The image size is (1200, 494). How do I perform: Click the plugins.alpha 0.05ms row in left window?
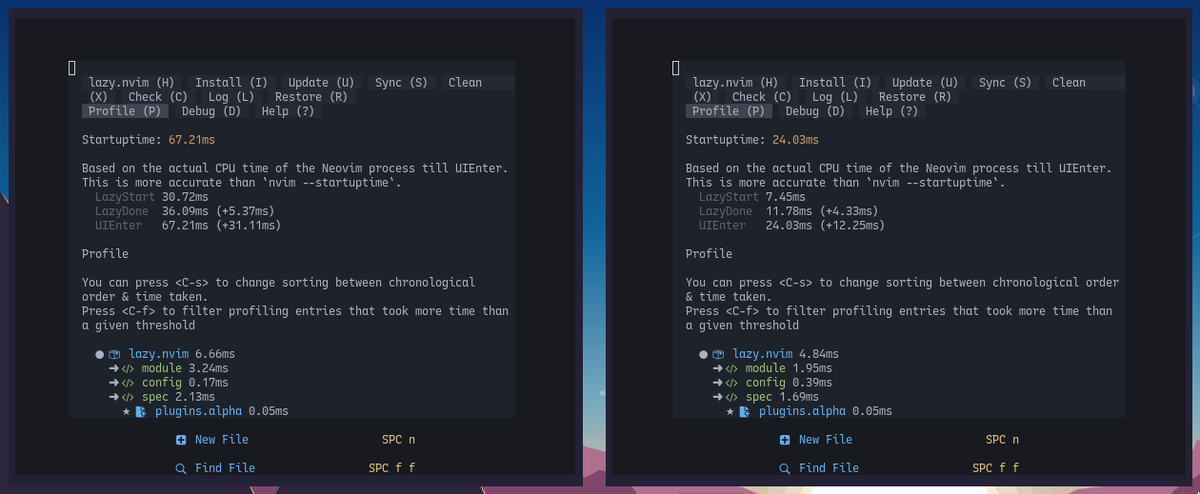click(x=205, y=411)
